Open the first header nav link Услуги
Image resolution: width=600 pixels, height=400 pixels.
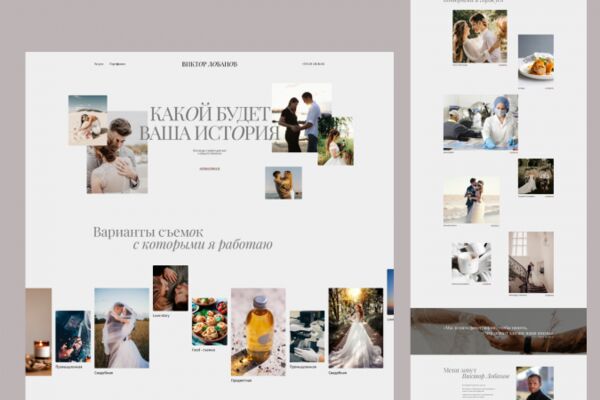99,64
